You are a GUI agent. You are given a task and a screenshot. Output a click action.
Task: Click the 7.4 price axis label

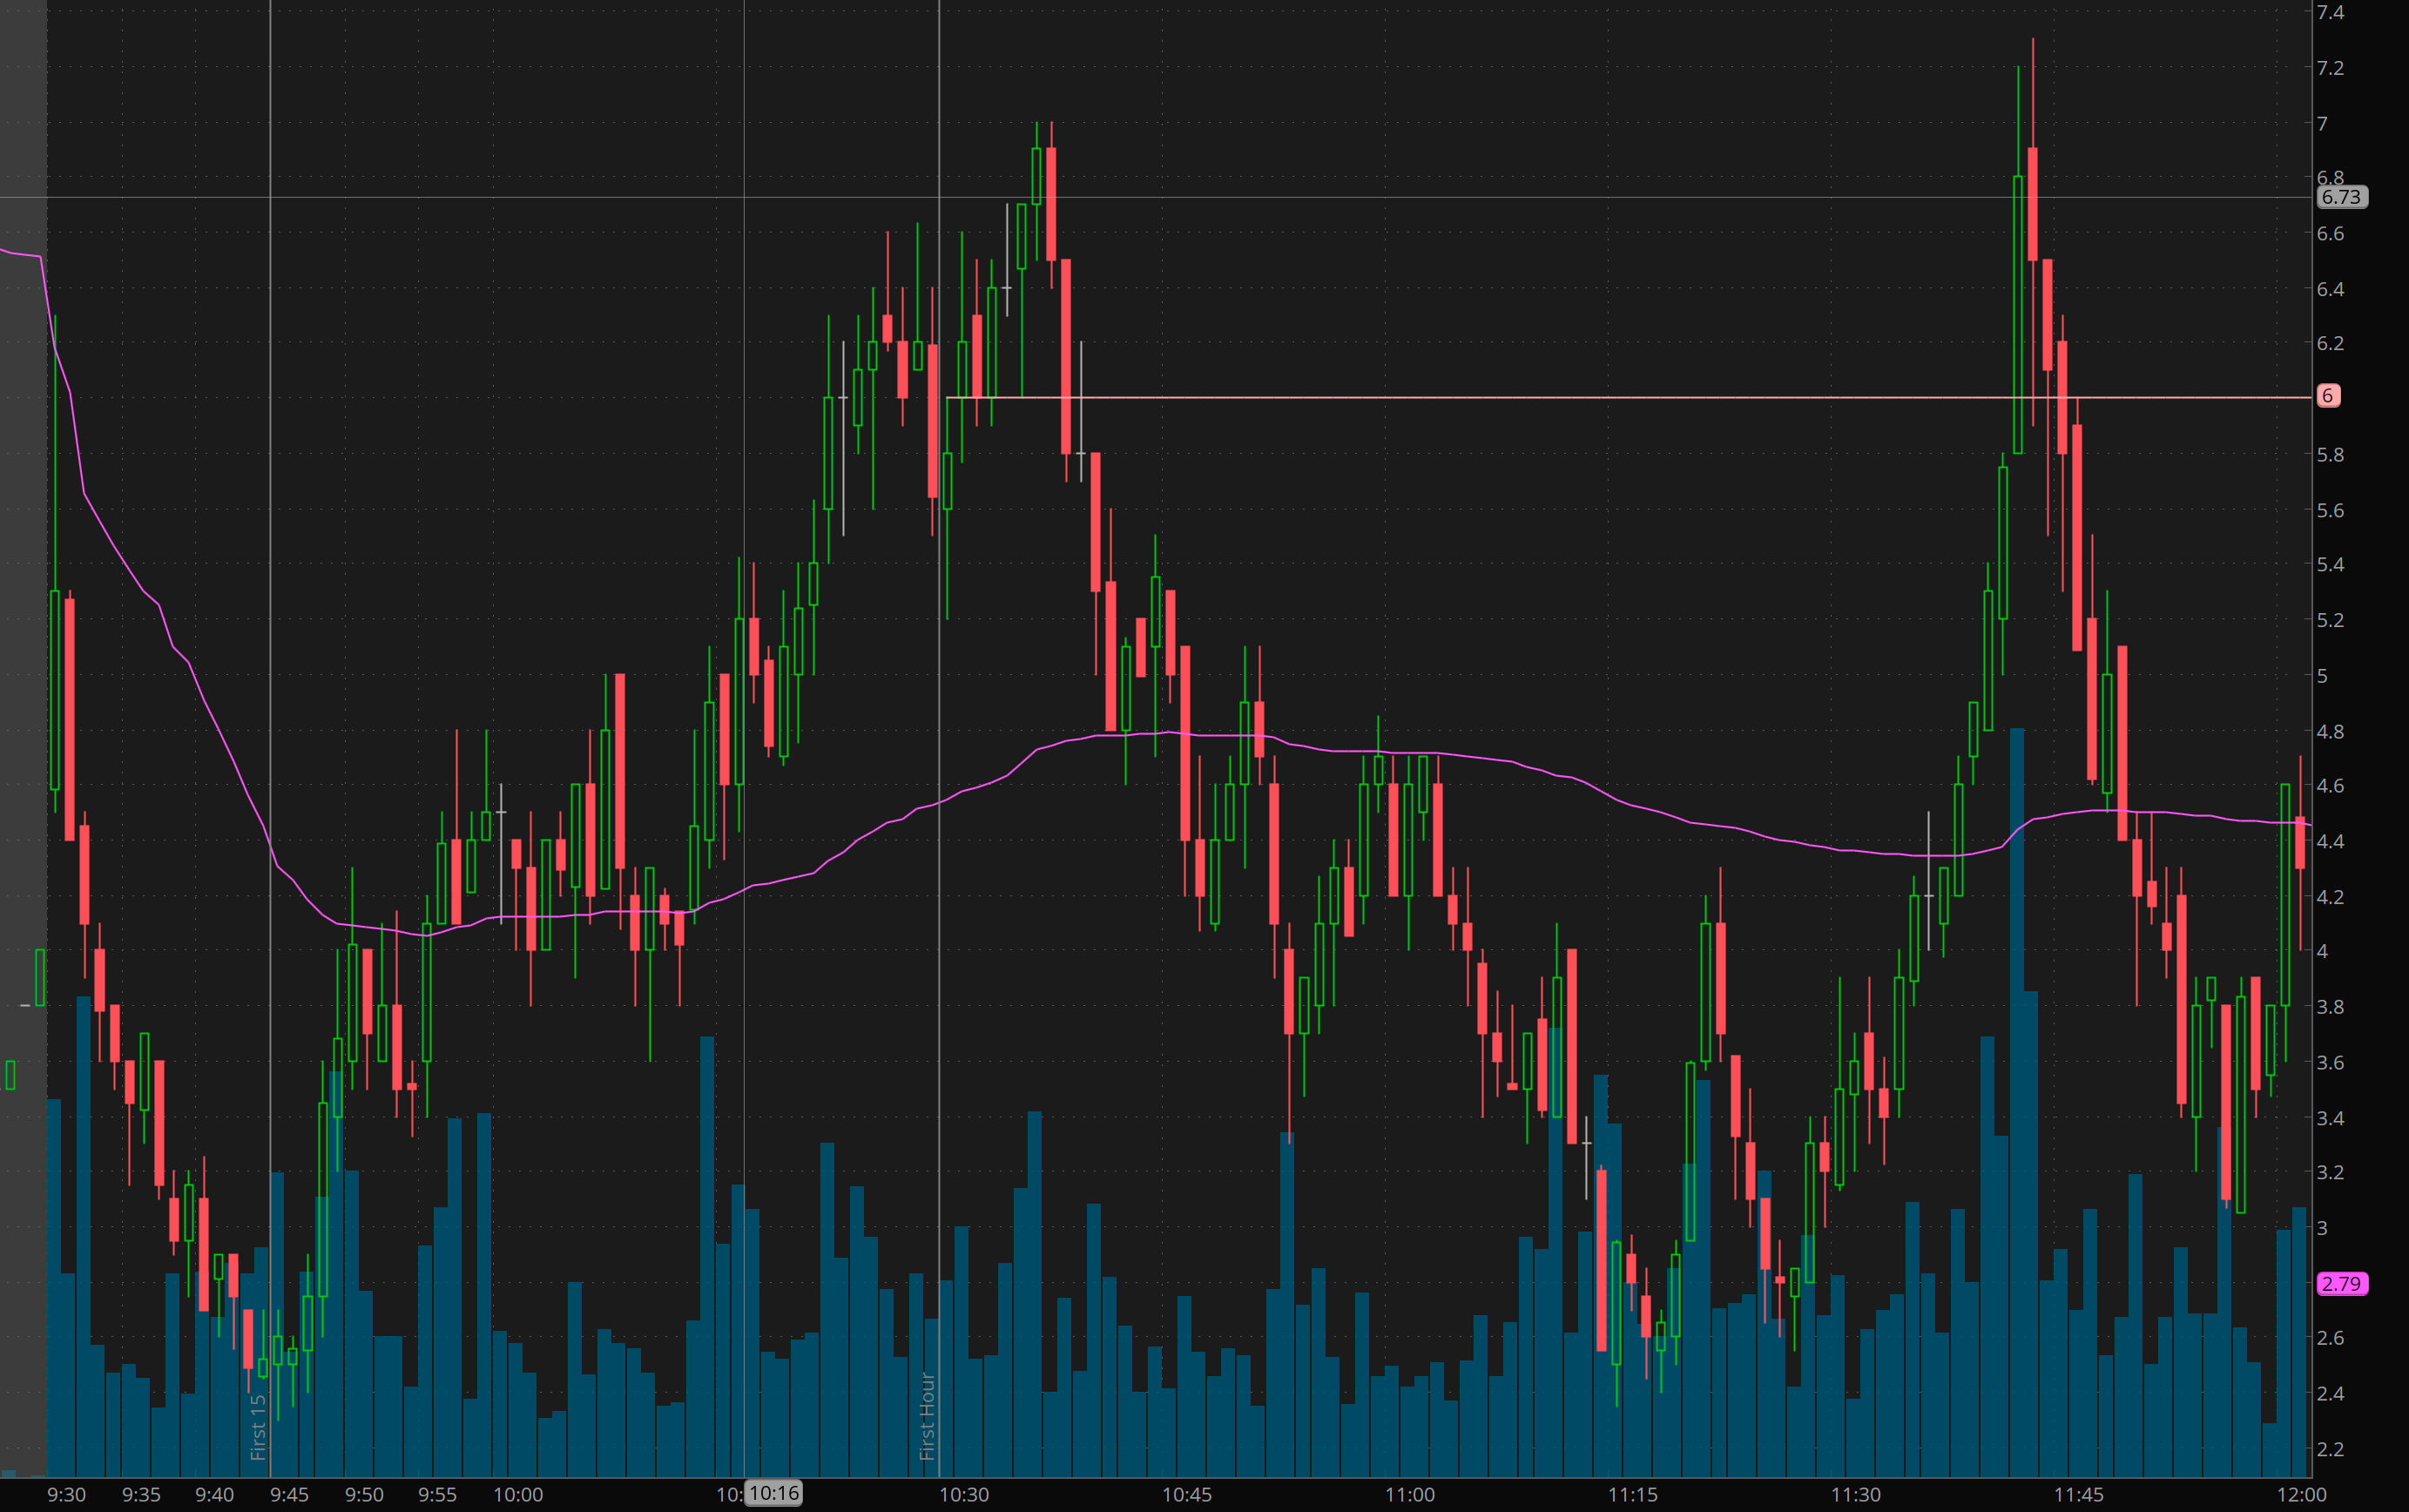point(2330,13)
